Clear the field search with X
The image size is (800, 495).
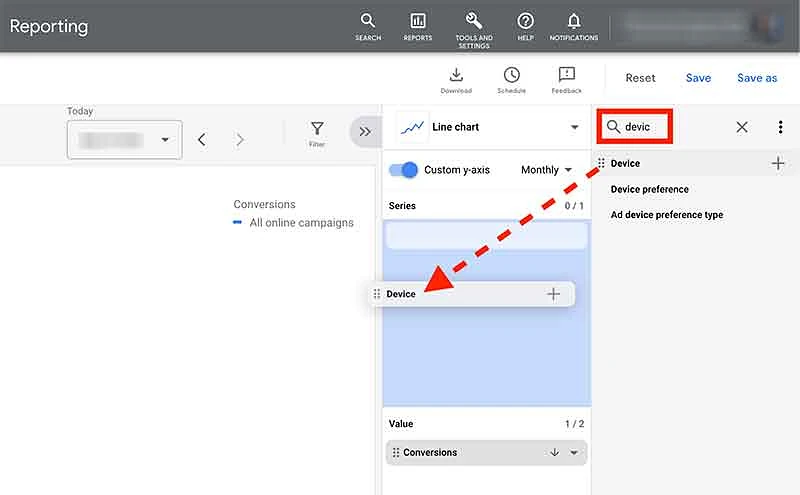pyautogui.click(x=742, y=127)
